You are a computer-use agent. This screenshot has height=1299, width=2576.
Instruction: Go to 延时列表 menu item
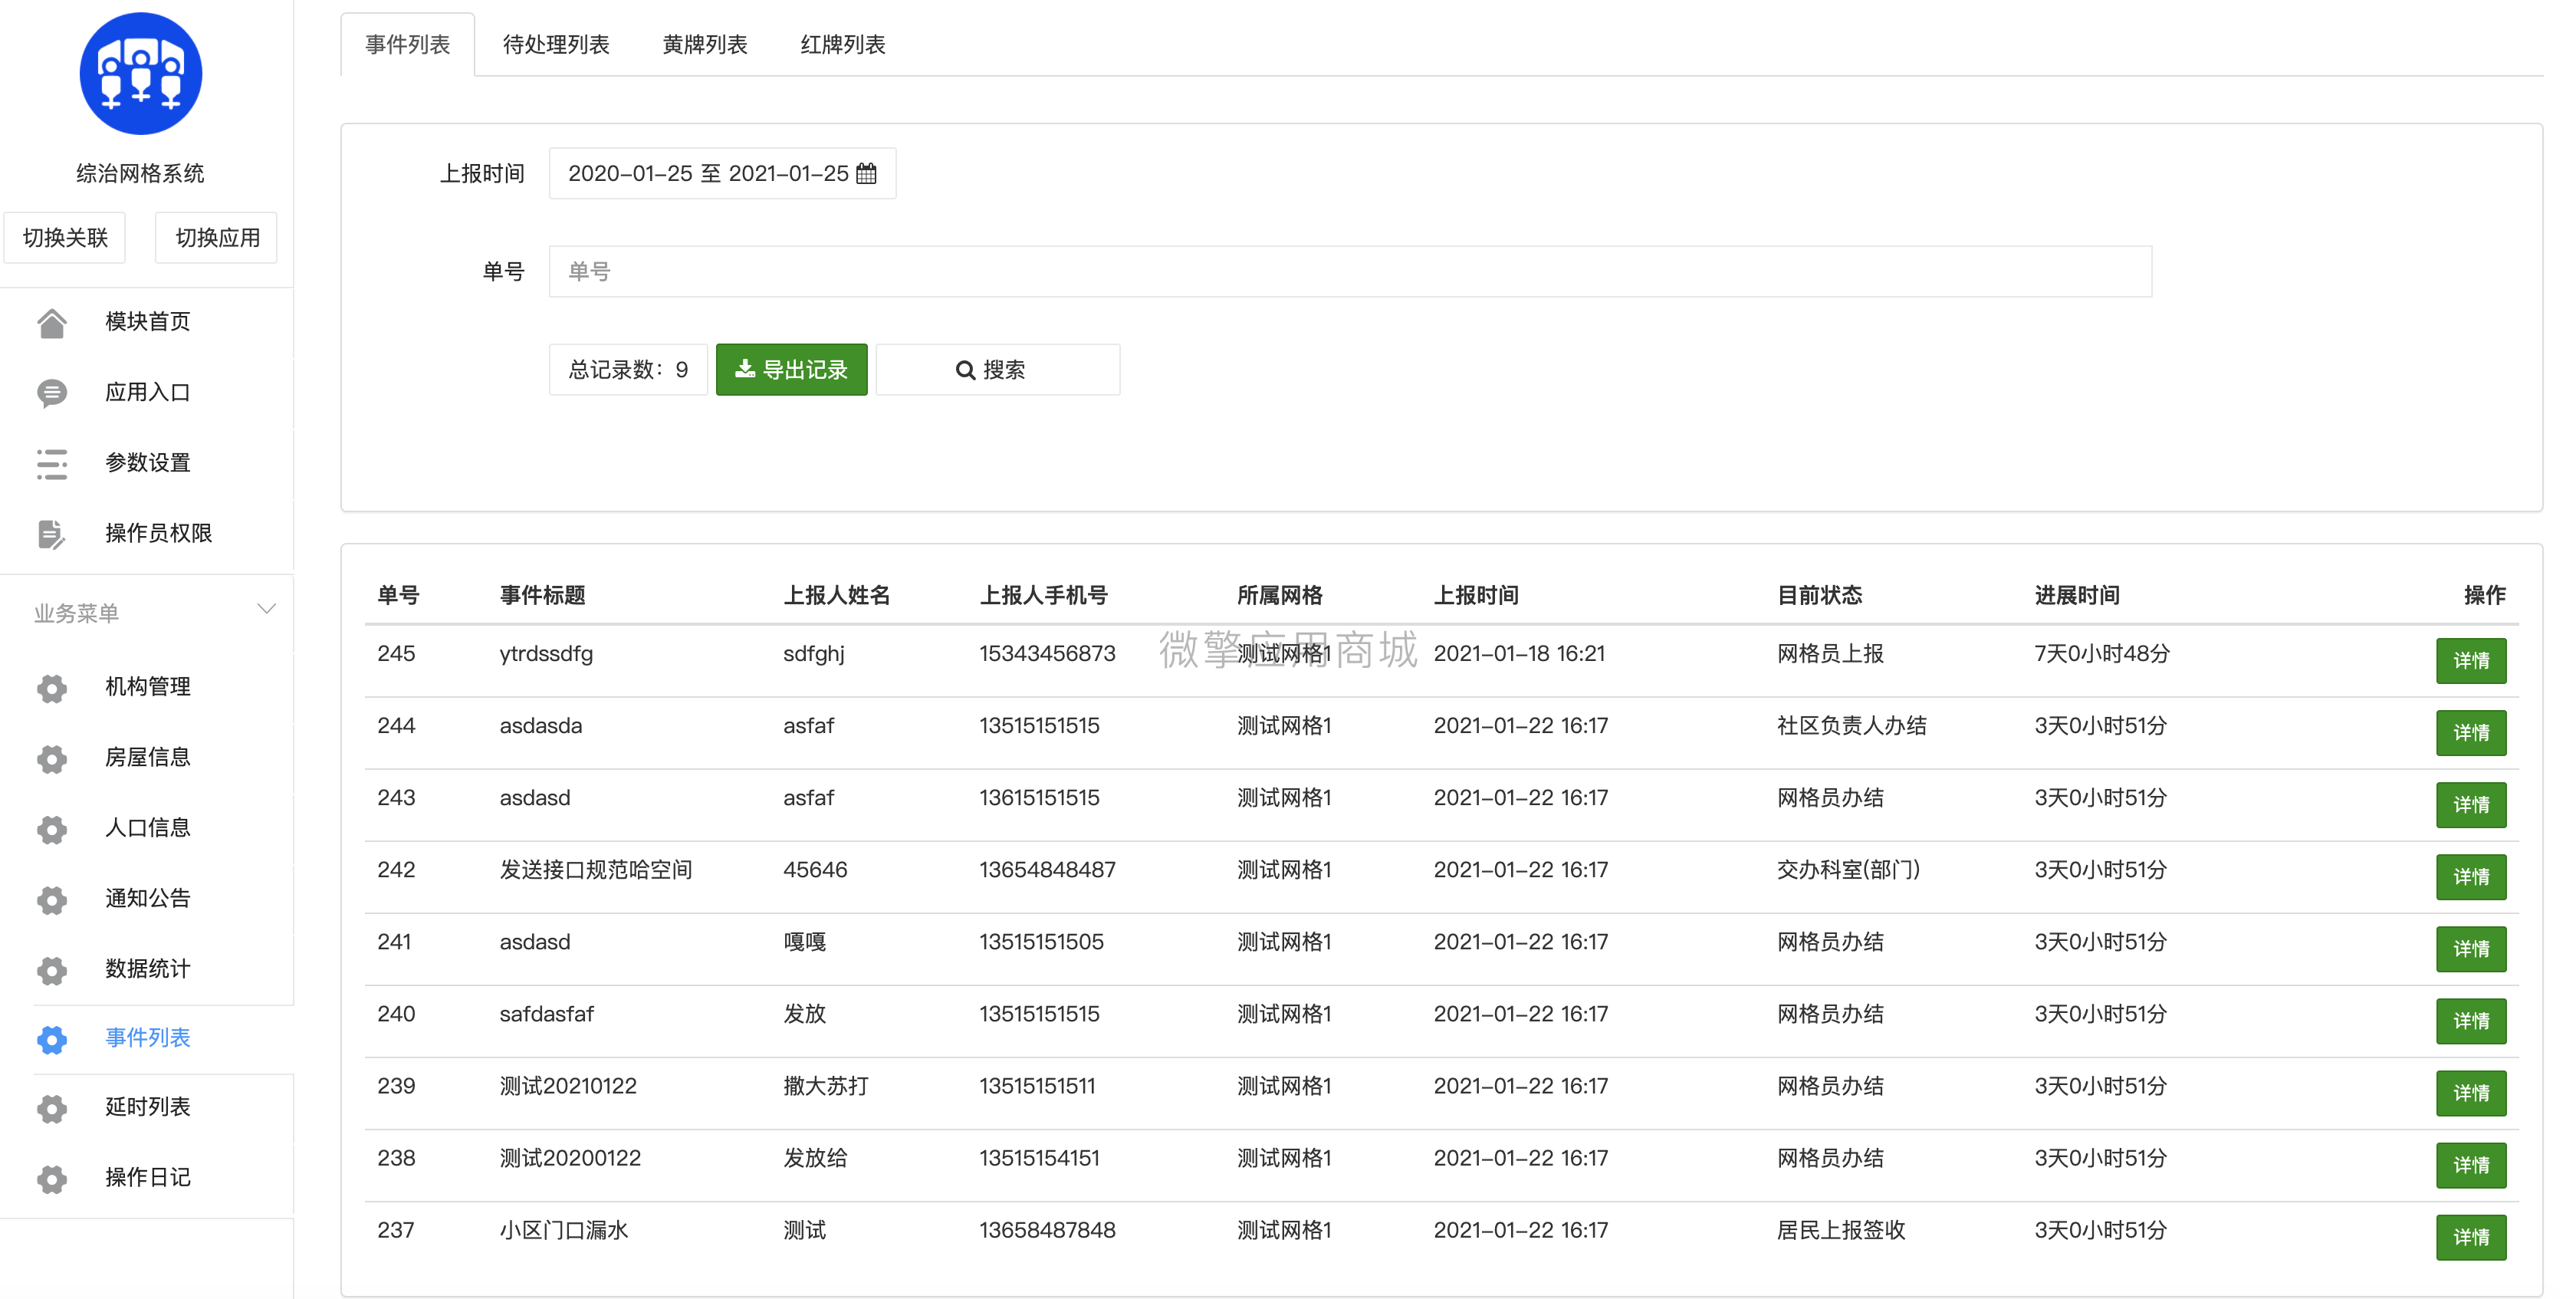[x=148, y=1106]
